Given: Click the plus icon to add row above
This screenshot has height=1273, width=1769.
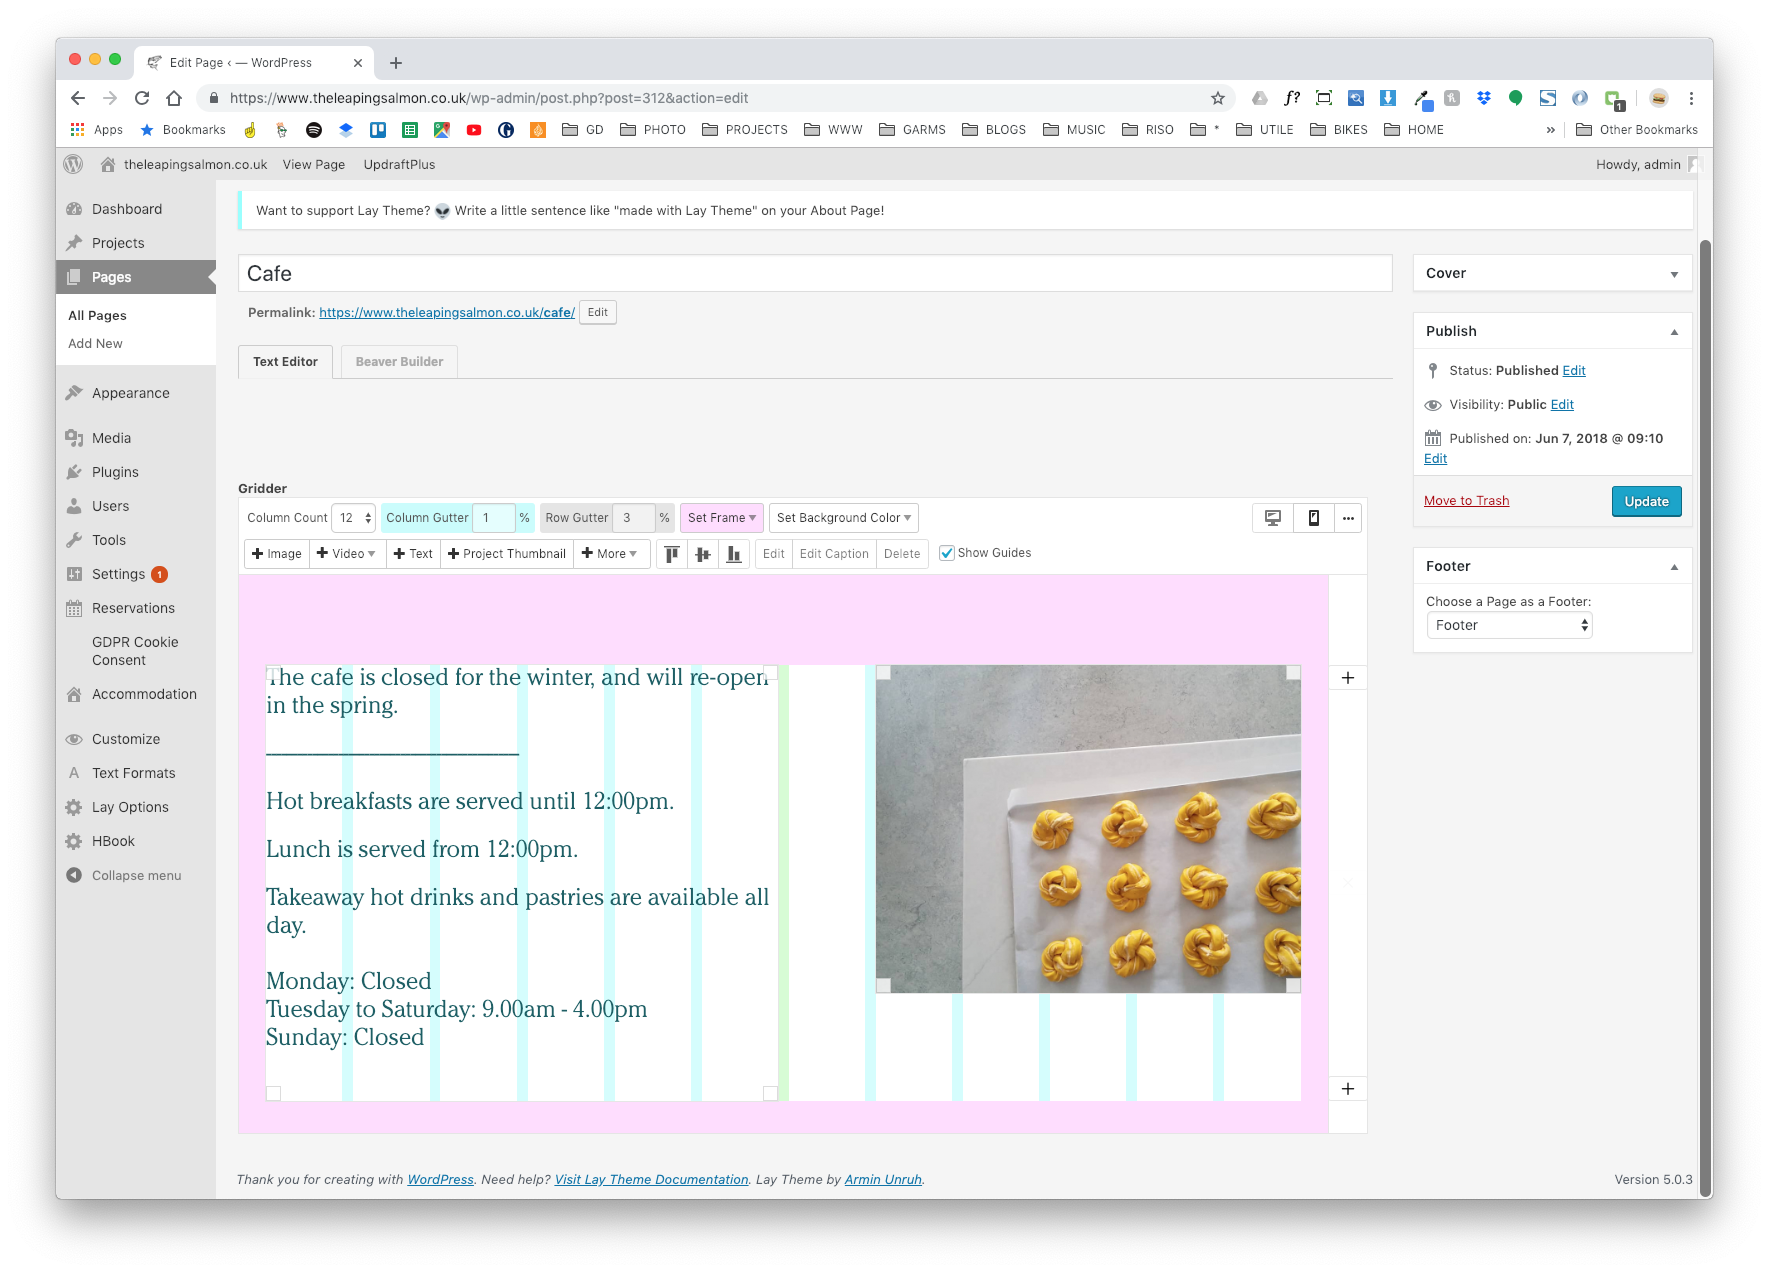Looking at the screenshot, I should (x=1347, y=678).
